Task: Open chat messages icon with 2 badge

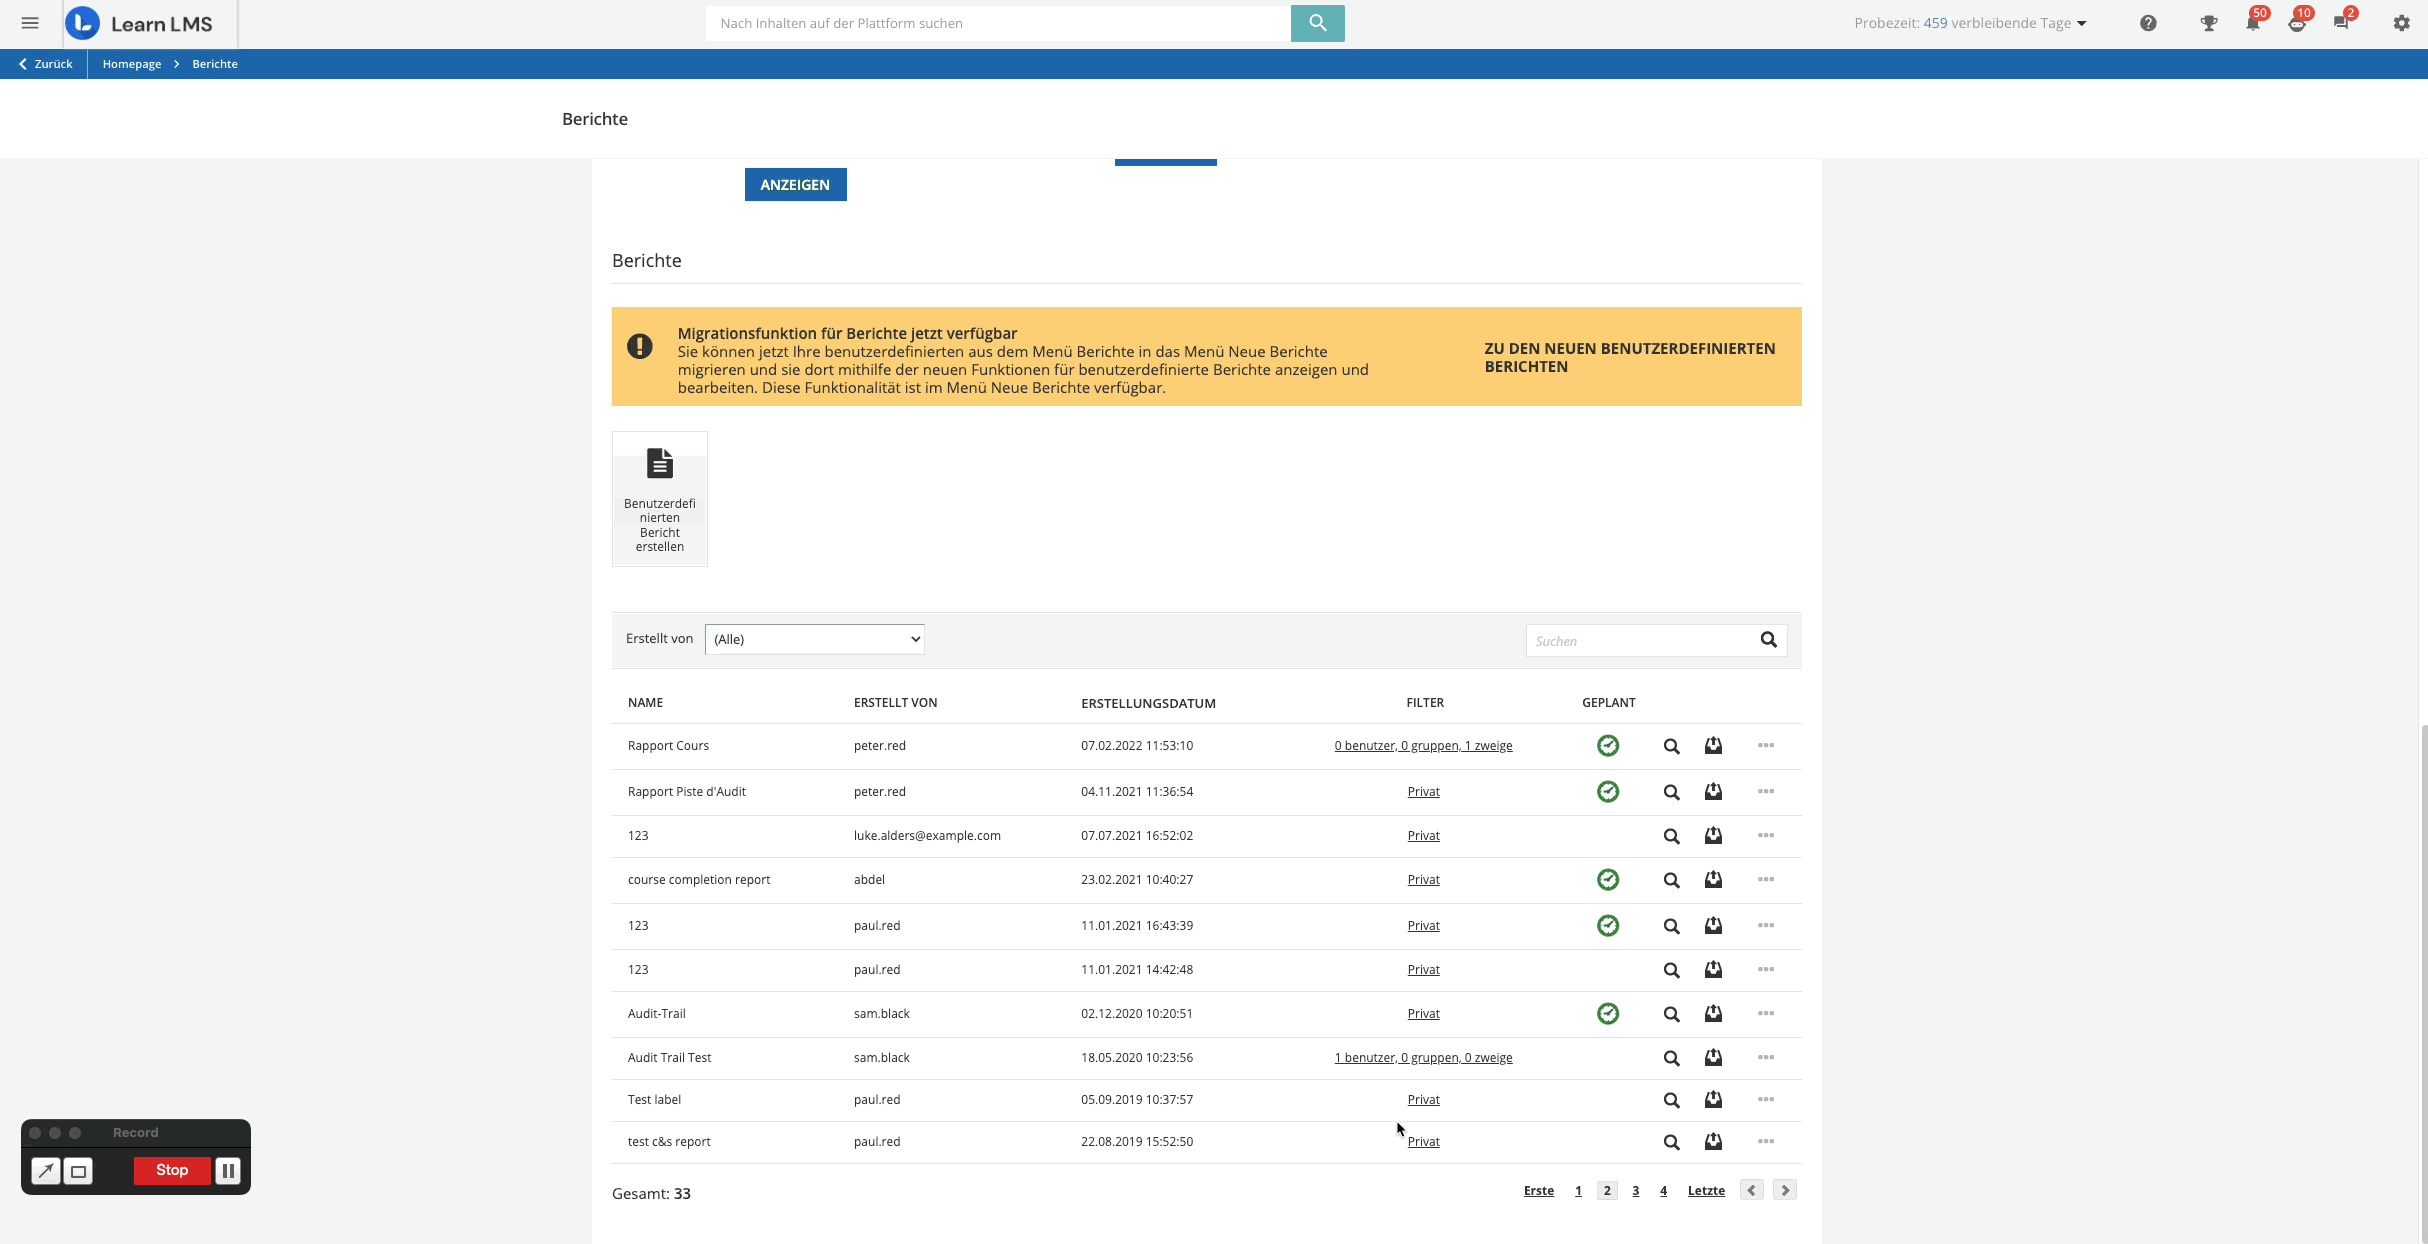Action: pyautogui.click(x=2343, y=22)
